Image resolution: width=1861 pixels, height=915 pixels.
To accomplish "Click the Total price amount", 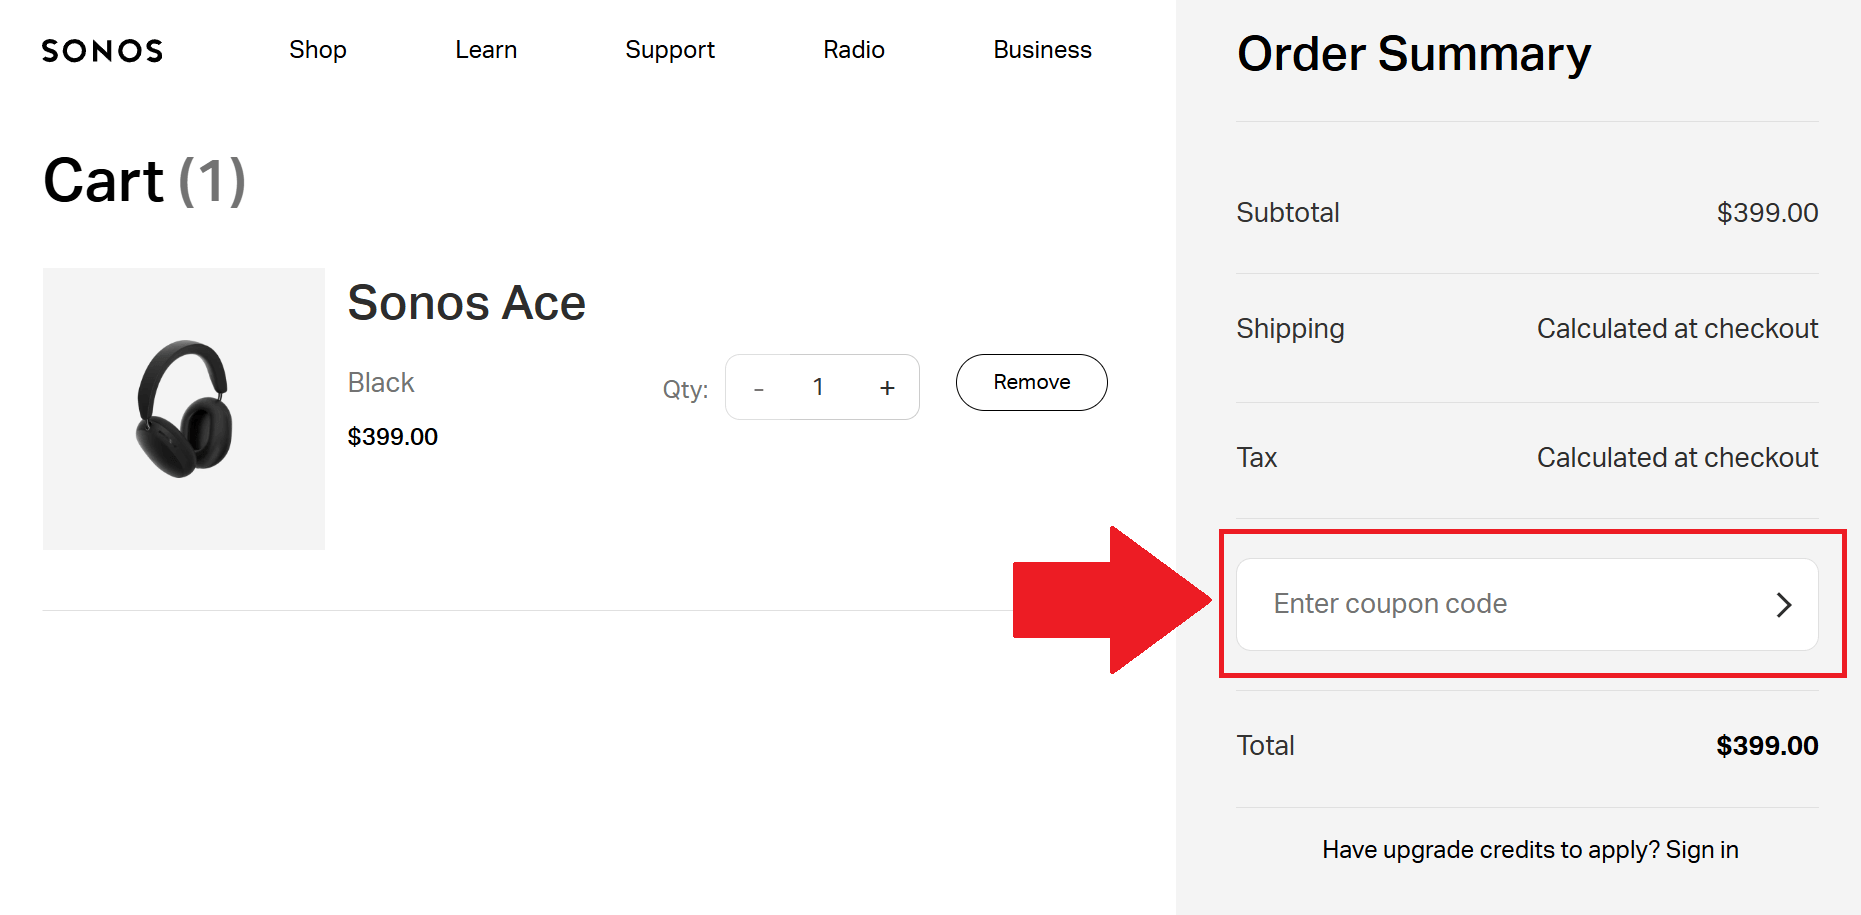I will [x=1767, y=746].
